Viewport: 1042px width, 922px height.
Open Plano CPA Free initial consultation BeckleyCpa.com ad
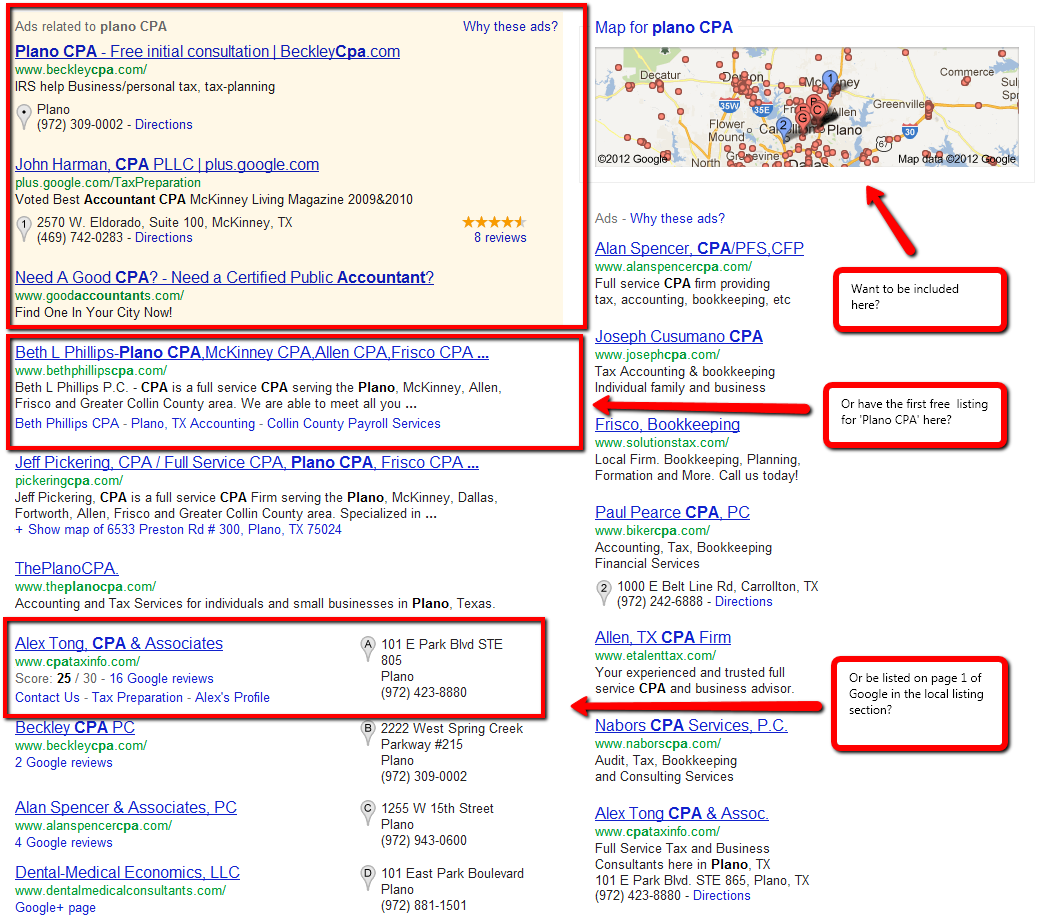click(x=207, y=51)
